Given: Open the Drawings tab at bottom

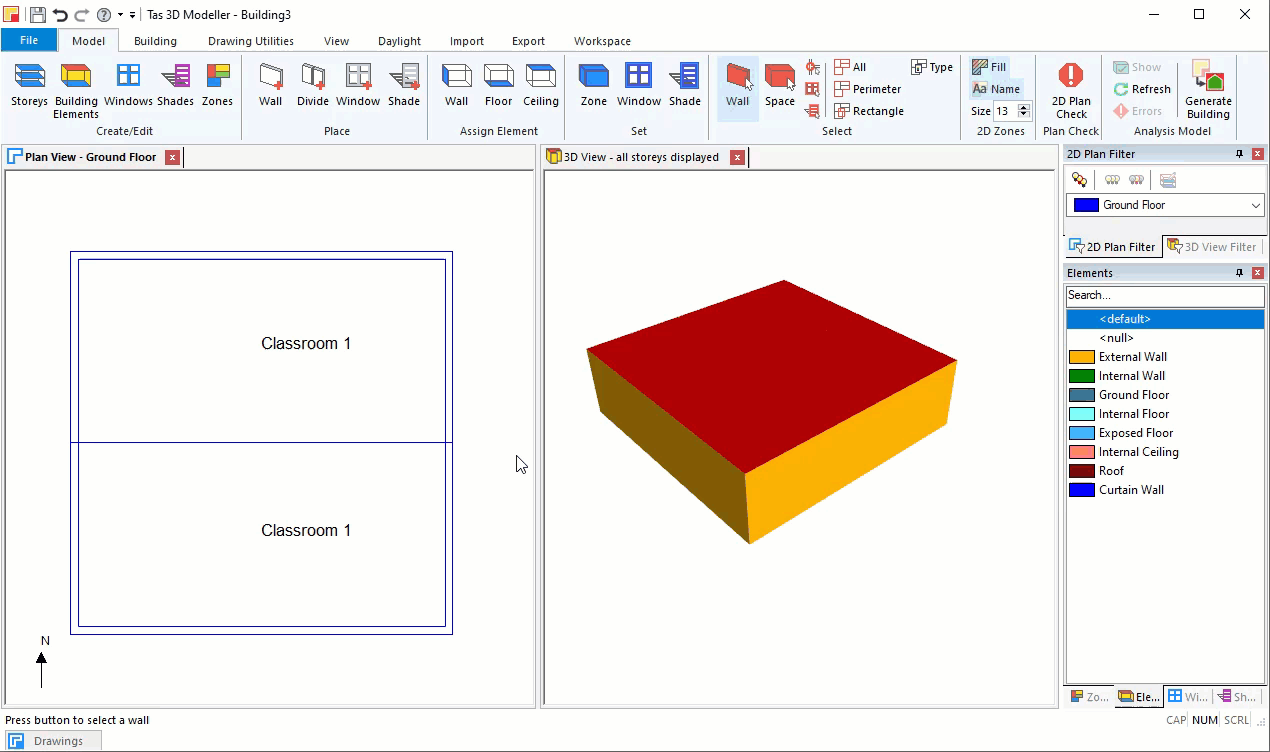Looking at the screenshot, I should click(x=51, y=741).
